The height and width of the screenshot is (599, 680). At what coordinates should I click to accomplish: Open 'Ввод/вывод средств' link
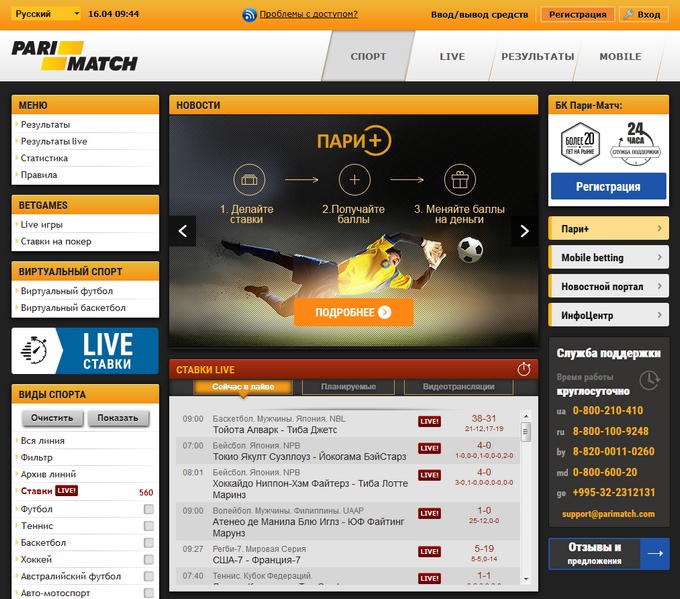pos(480,15)
